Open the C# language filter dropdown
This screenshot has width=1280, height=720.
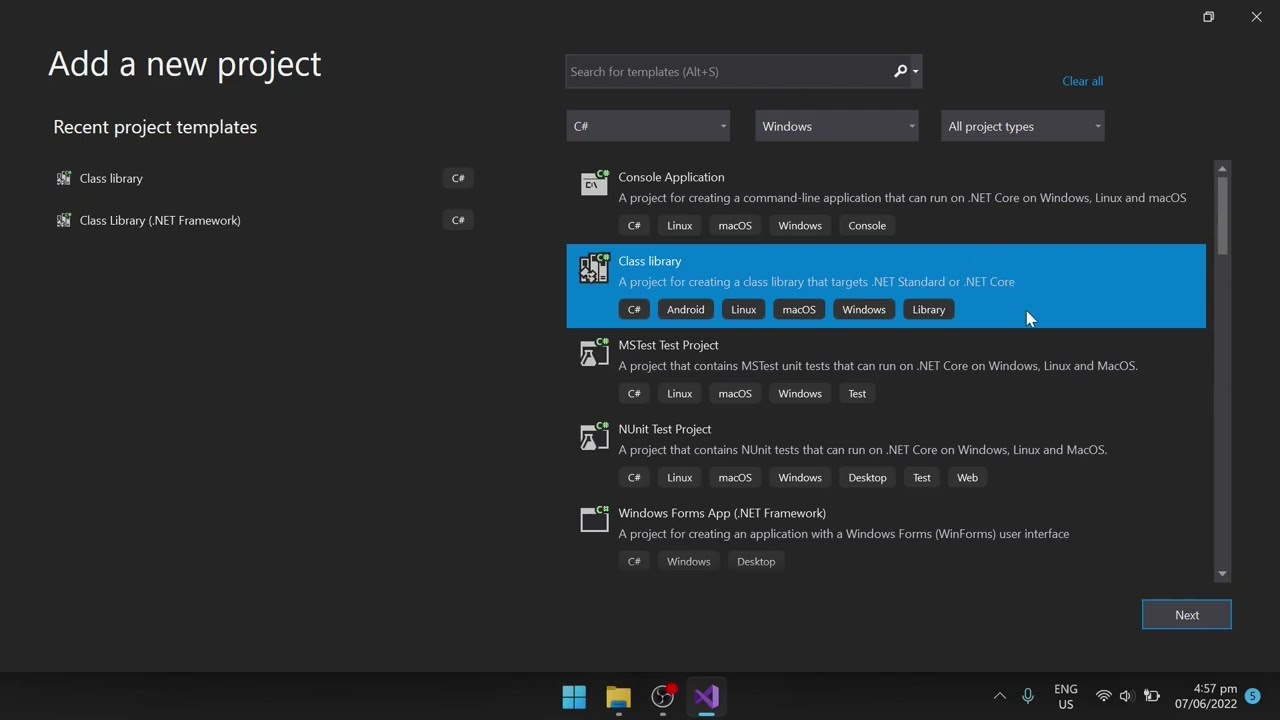(648, 126)
